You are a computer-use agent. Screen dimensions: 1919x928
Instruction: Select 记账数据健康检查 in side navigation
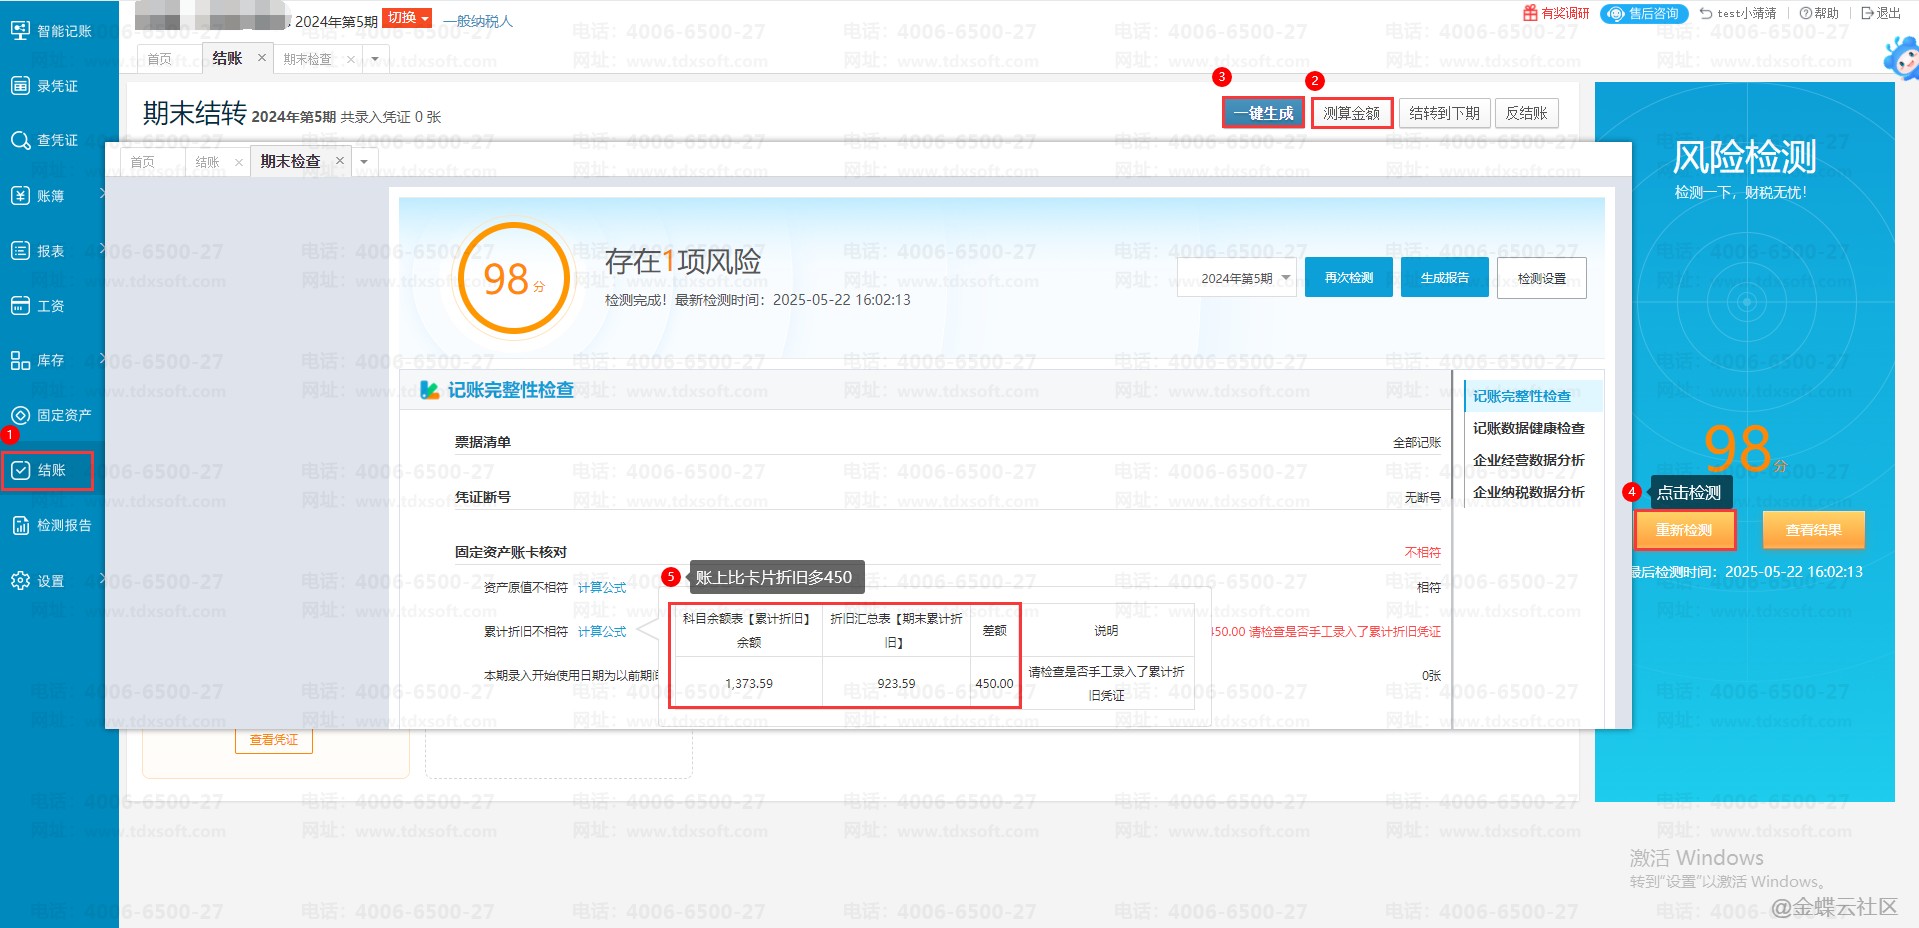pos(1528,428)
